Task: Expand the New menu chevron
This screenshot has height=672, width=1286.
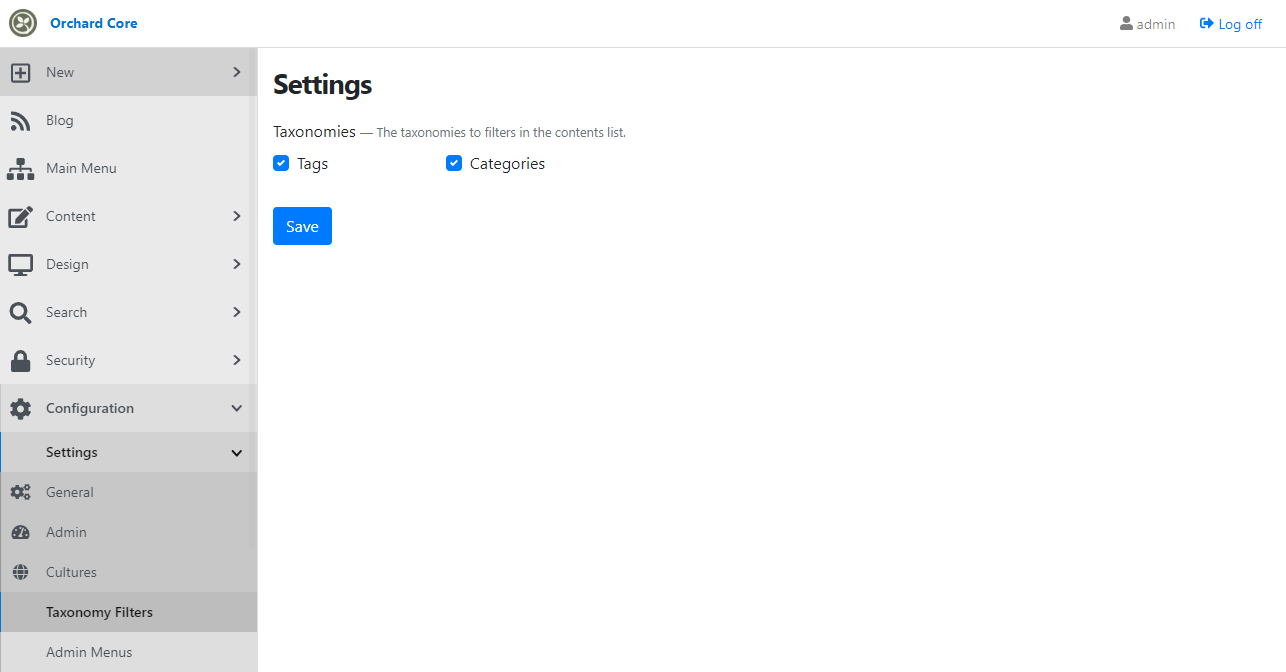Action: point(237,72)
